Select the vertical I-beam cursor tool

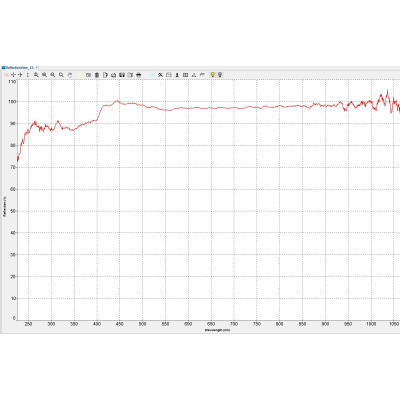pos(28,75)
